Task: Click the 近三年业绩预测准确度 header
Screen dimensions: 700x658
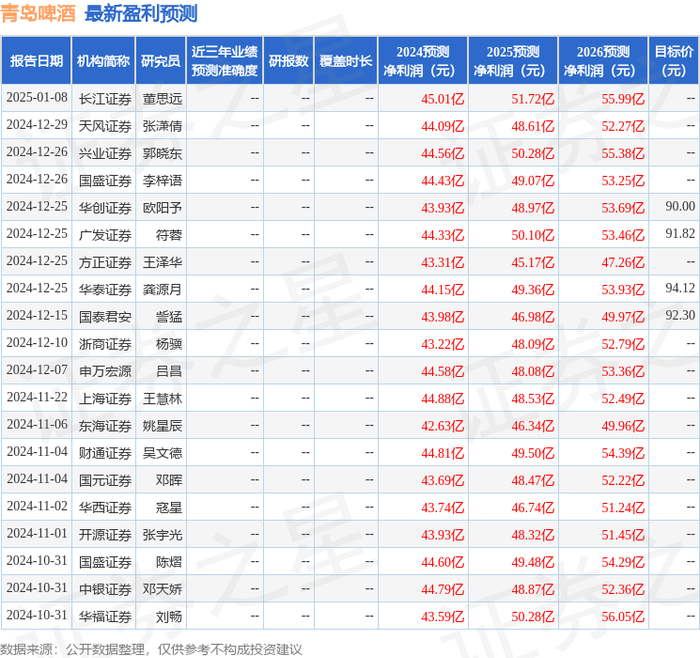Action: [225, 61]
